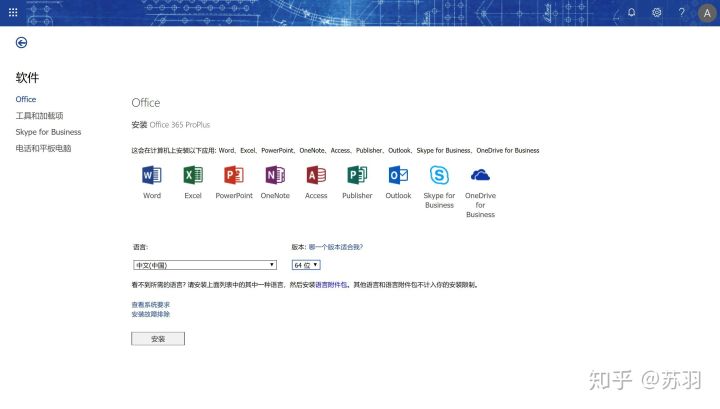Click the OneNote label under its icon

275,196
